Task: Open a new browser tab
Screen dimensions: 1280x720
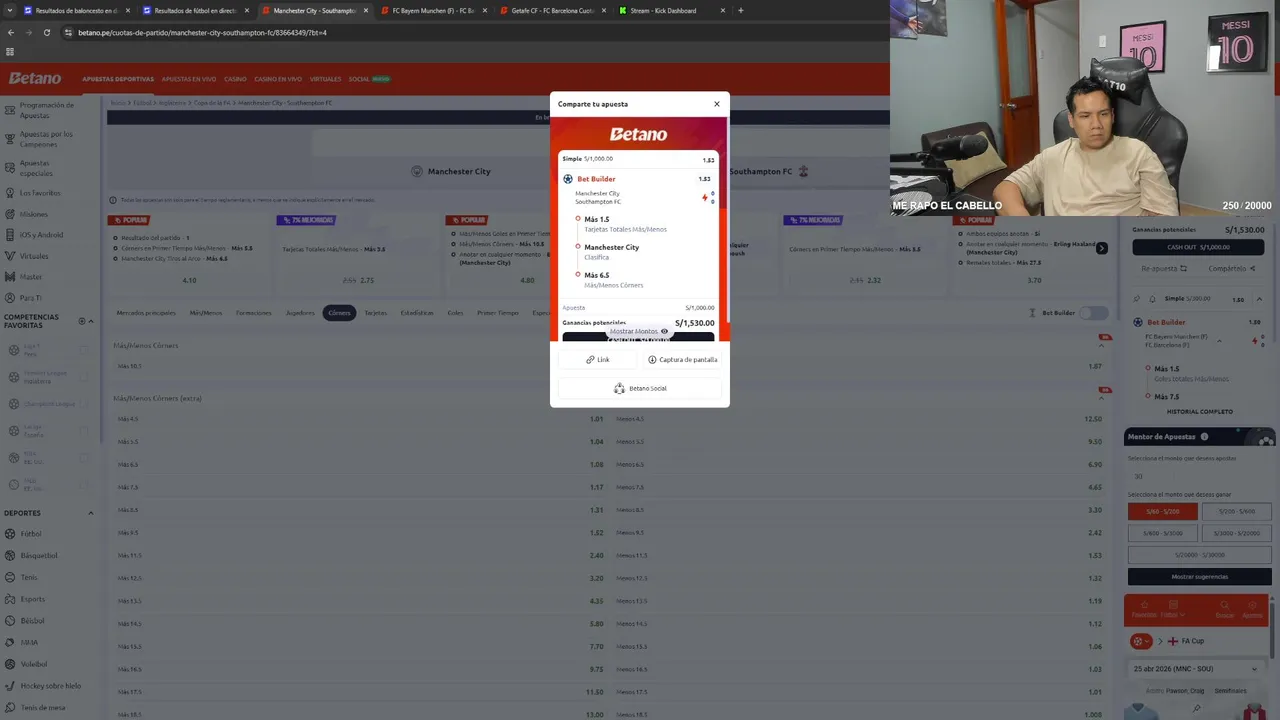Action: click(741, 10)
